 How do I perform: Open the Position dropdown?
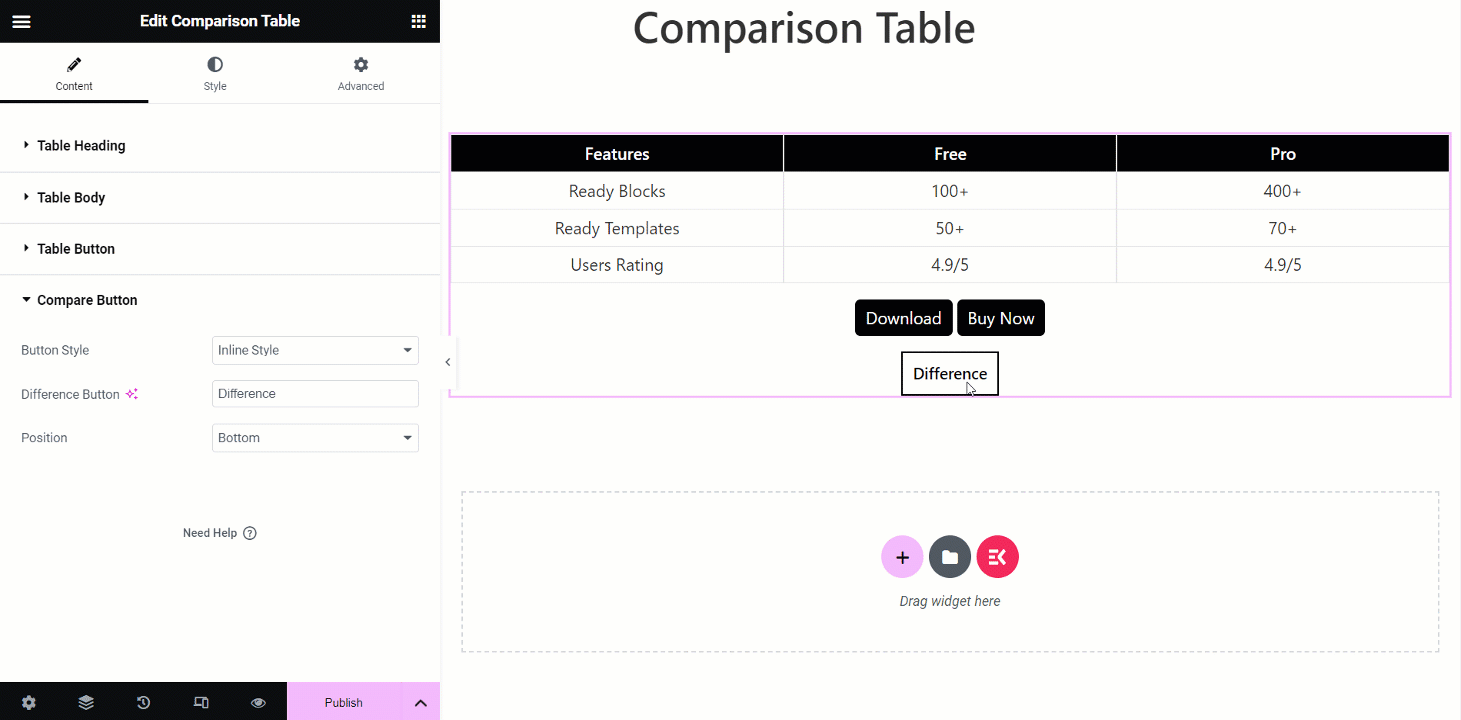click(315, 438)
